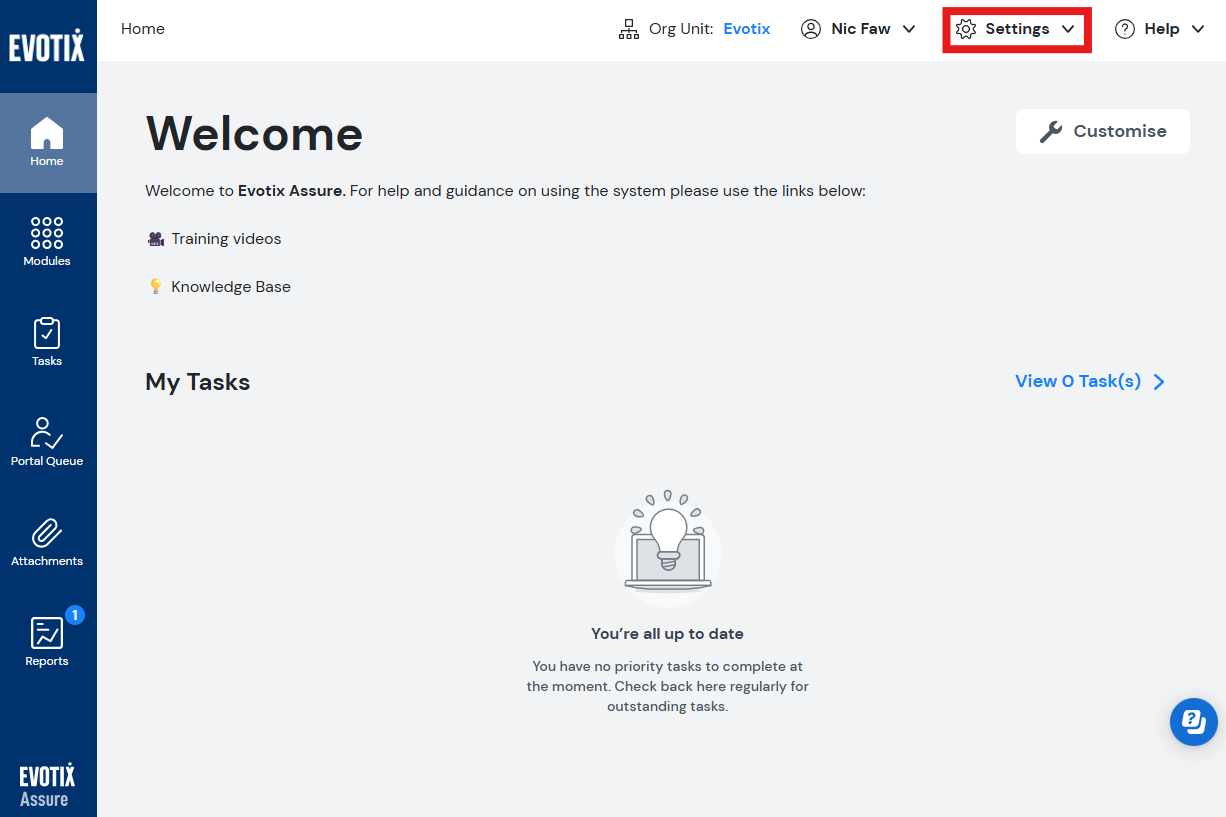The image size is (1226, 817).
Task: Click the Evotix logo in the sidebar
Action: pyautogui.click(x=47, y=46)
